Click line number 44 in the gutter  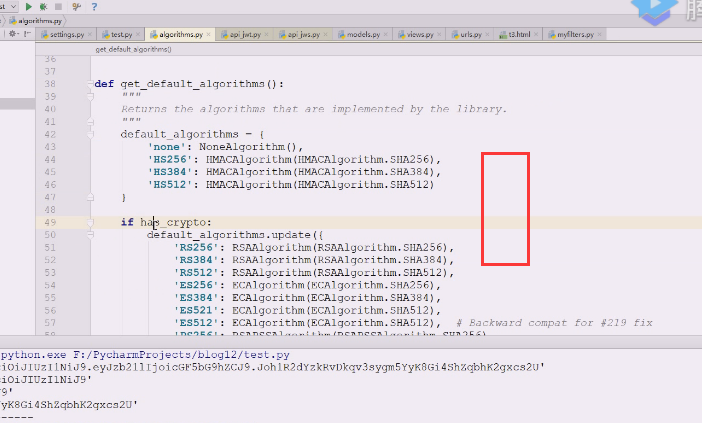[x=50, y=159]
